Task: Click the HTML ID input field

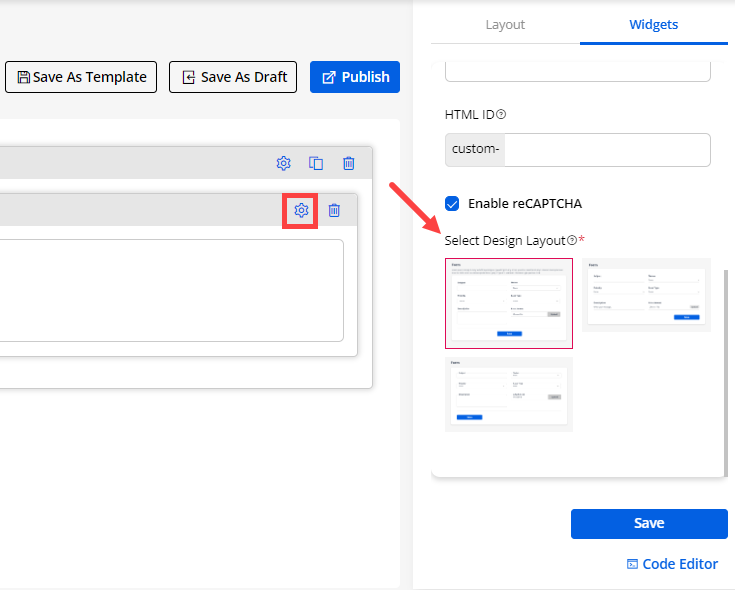Action: point(608,150)
